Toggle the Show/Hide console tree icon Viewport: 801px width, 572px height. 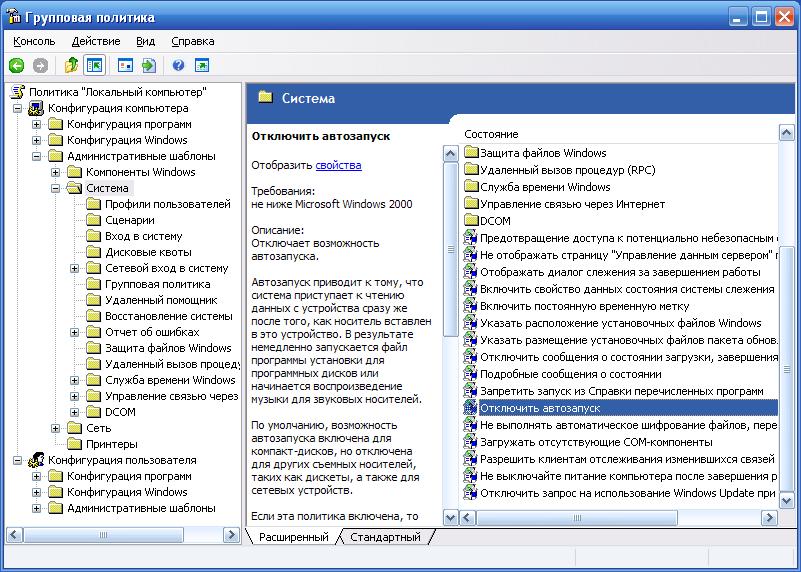coord(95,65)
